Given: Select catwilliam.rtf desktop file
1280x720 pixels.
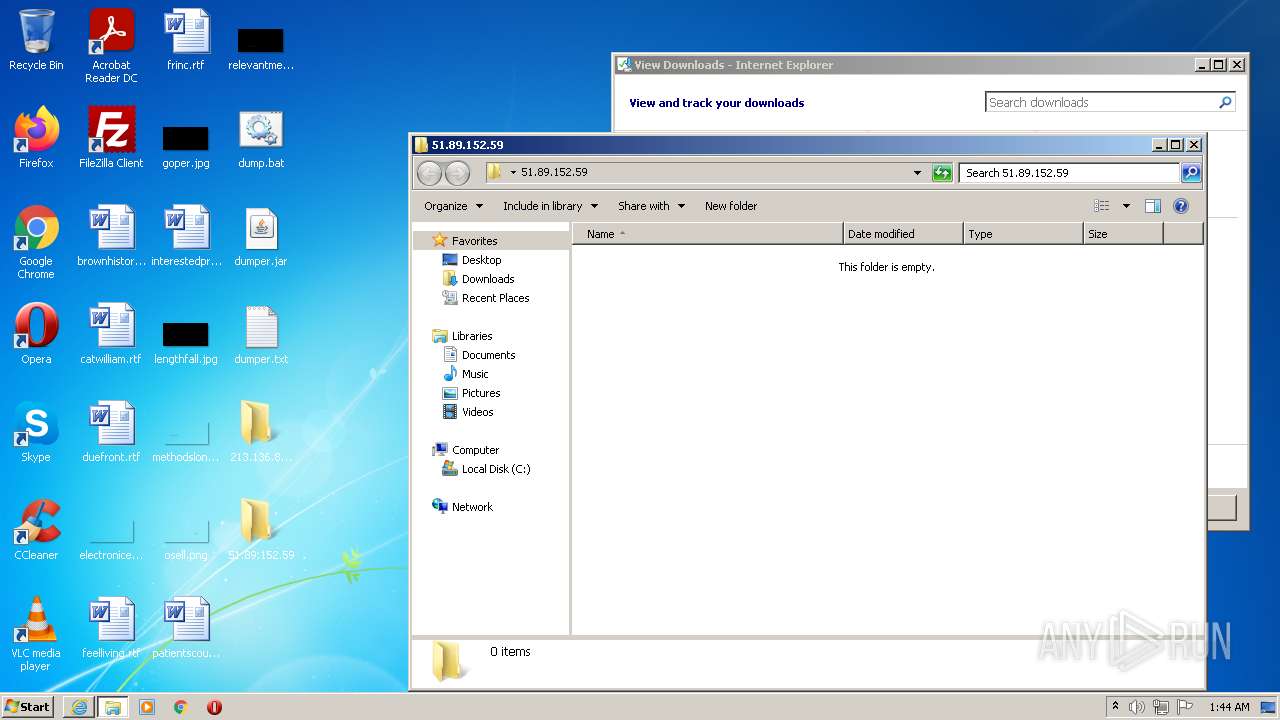Looking at the screenshot, I should pos(111,334).
